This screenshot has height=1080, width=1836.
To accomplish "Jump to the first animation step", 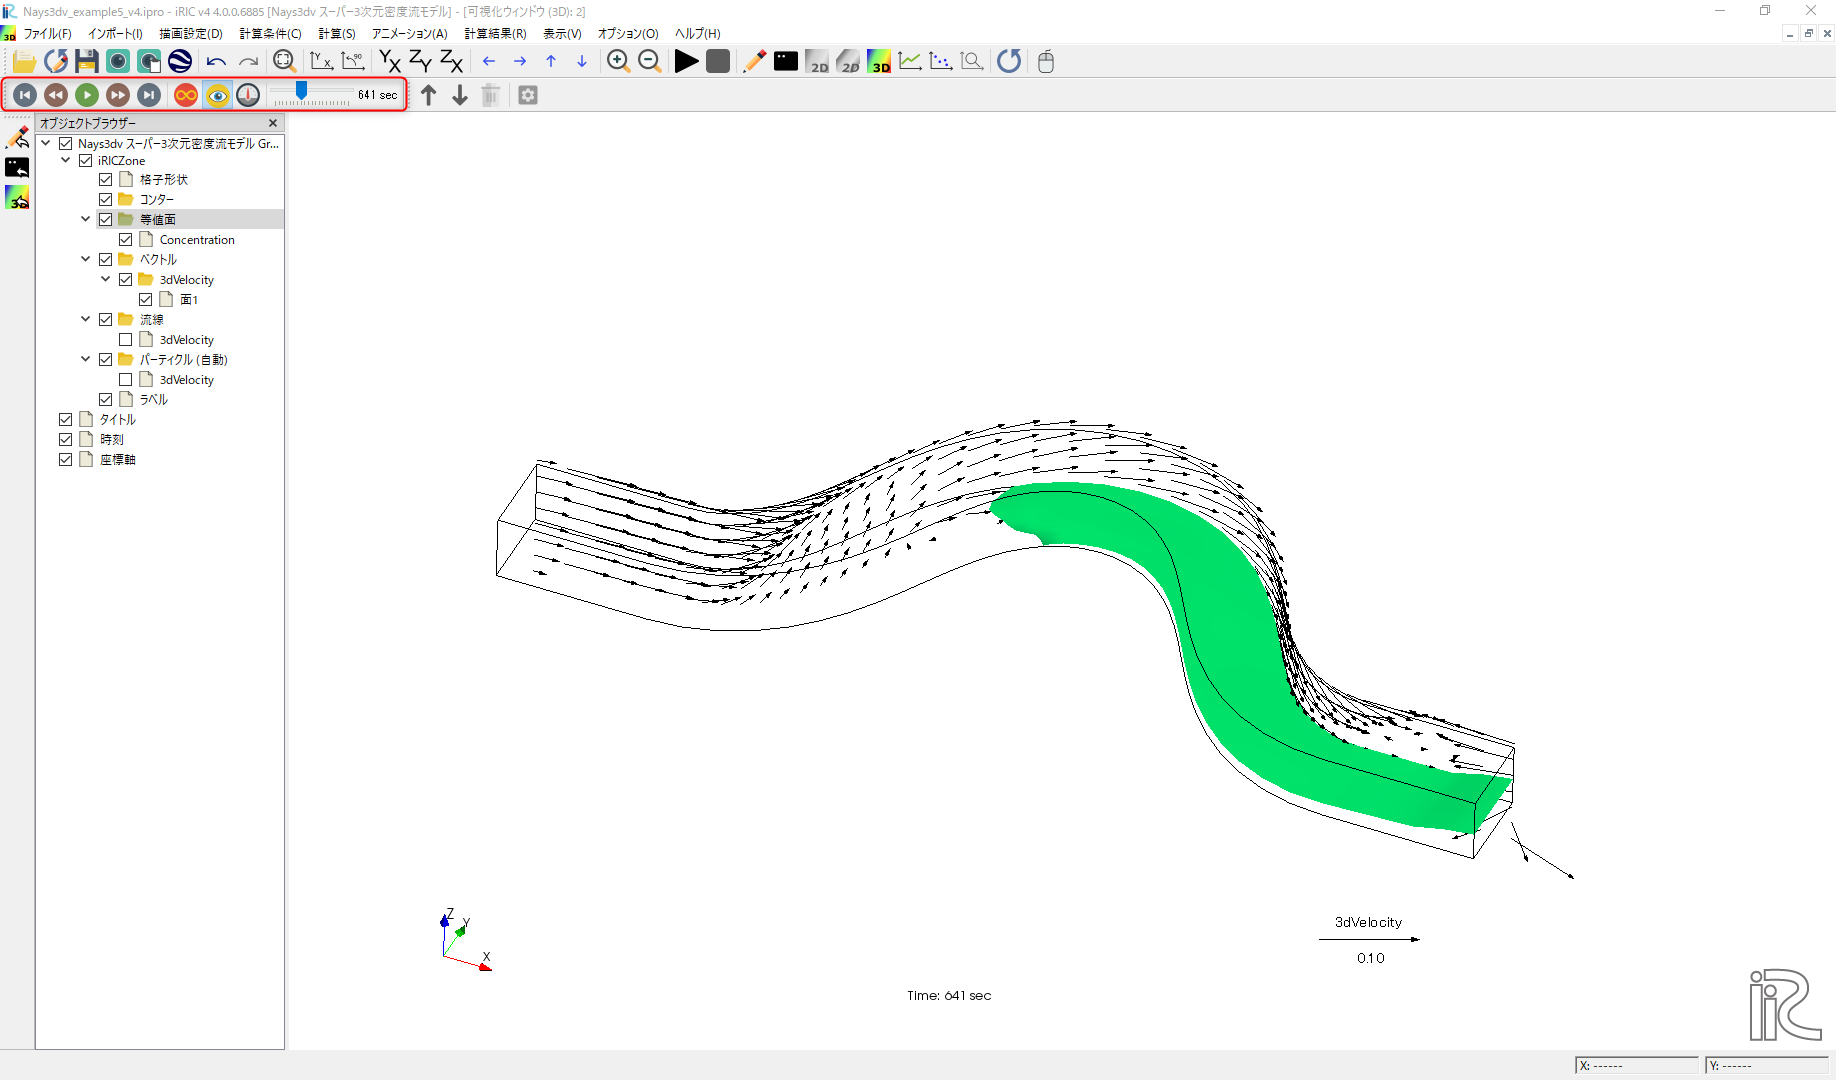I will pos(25,95).
